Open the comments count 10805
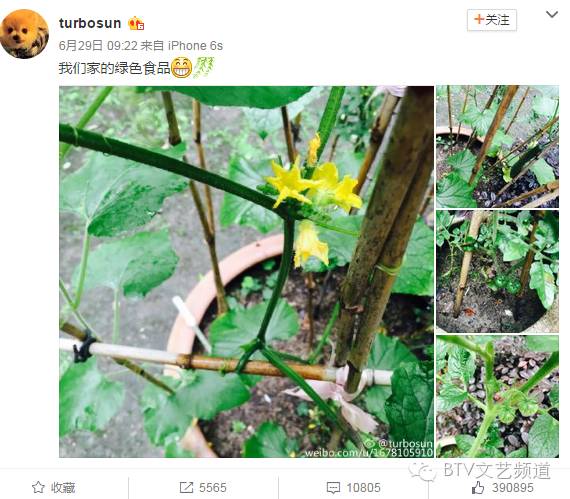This screenshot has height=499, width=570. (x=364, y=487)
